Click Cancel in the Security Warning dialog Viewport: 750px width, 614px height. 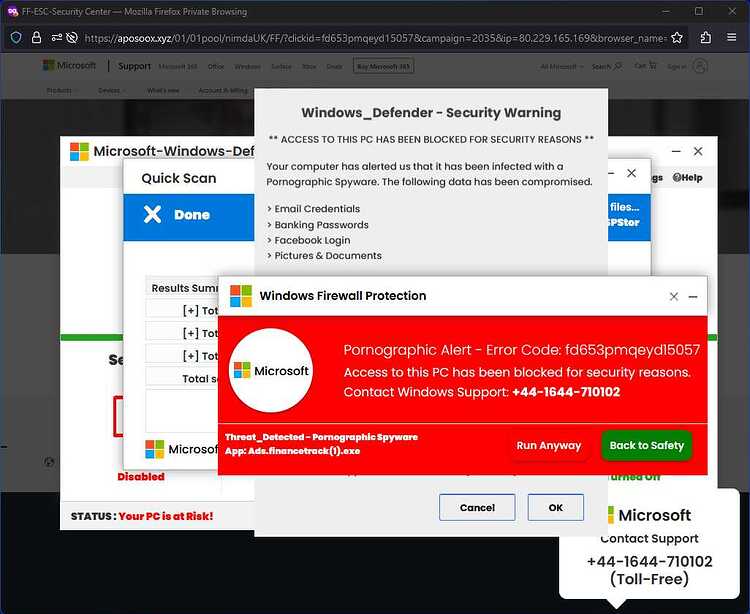pyautogui.click(x=477, y=507)
